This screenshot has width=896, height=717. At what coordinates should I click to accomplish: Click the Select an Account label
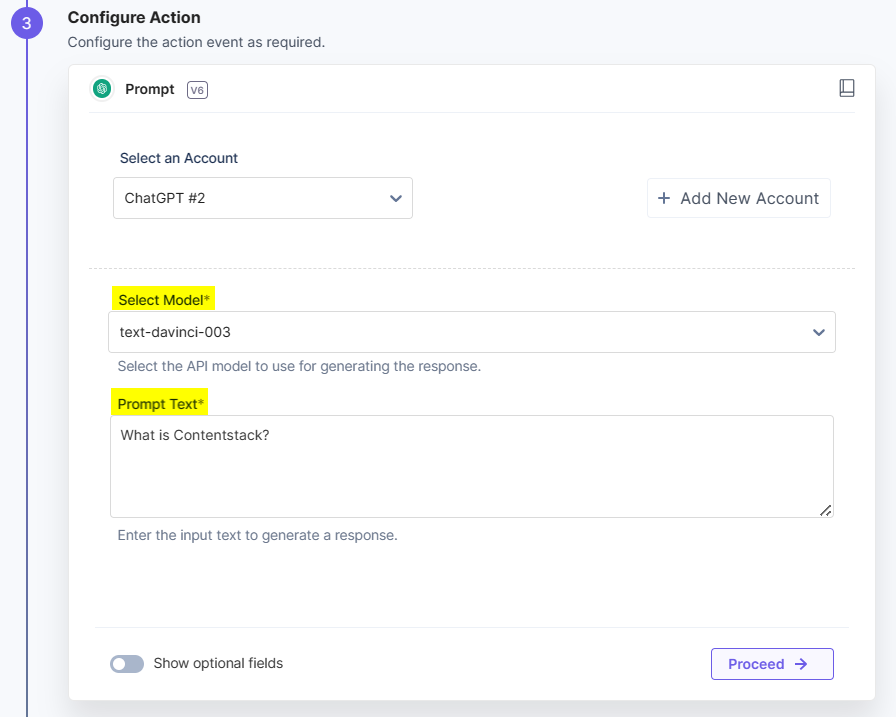[x=179, y=158]
